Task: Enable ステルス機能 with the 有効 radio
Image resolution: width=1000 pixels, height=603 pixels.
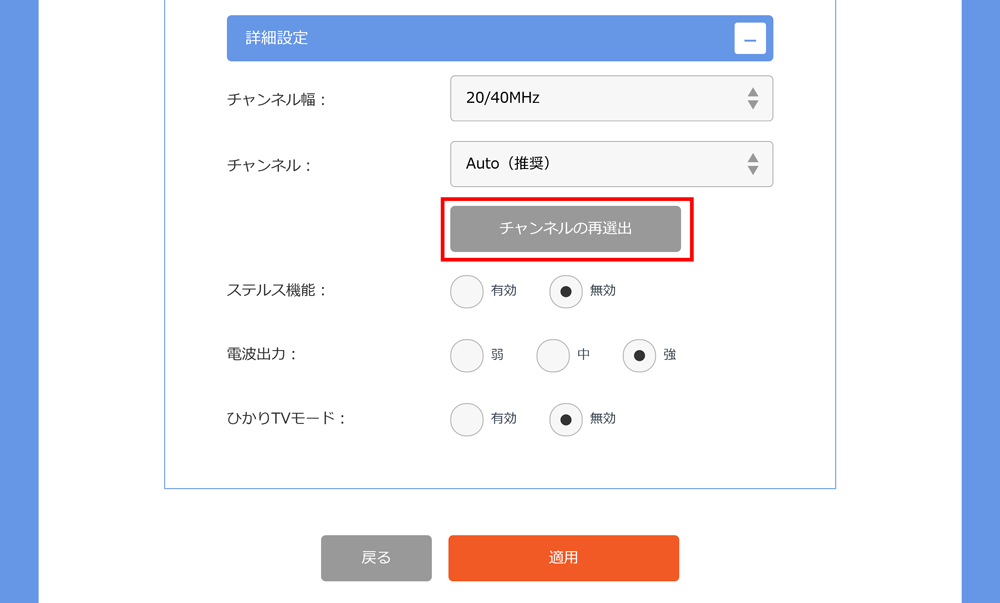Action: coord(467,291)
